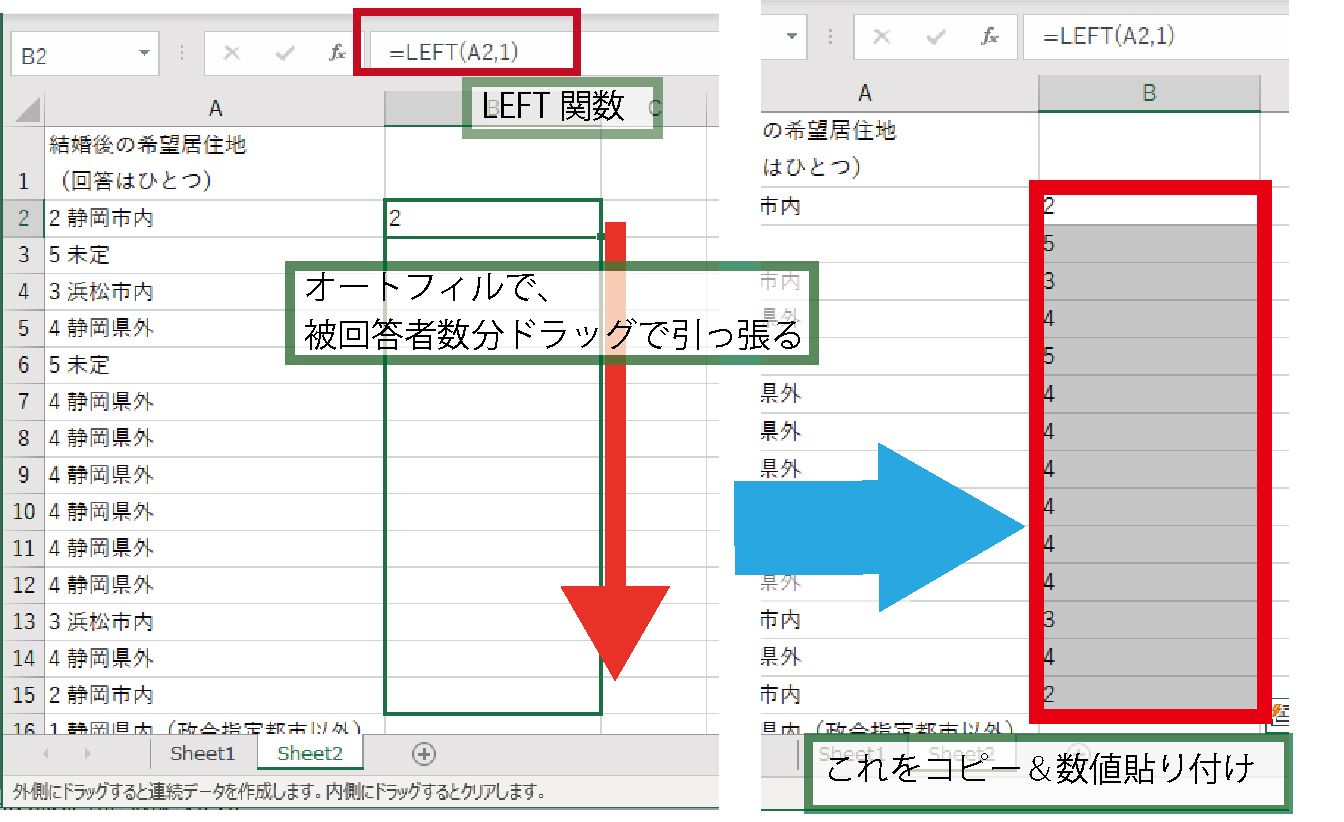Image resolution: width=1344 pixels, height=822 pixels.
Task: Select the Sheet2 tab
Action: pos(310,754)
